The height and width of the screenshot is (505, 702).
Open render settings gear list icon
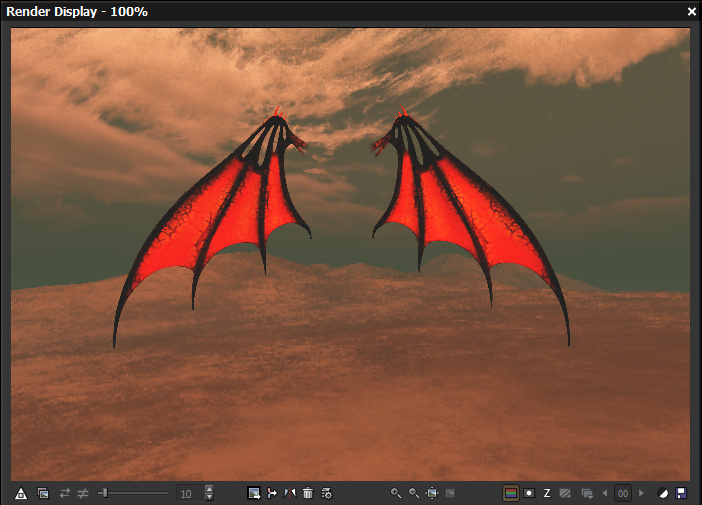[x=326, y=493]
